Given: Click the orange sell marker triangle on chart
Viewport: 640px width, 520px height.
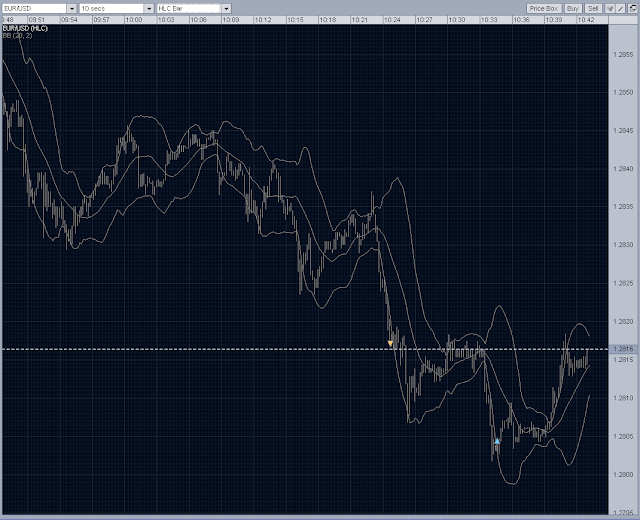Looking at the screenshot, I should click(390, 344).
